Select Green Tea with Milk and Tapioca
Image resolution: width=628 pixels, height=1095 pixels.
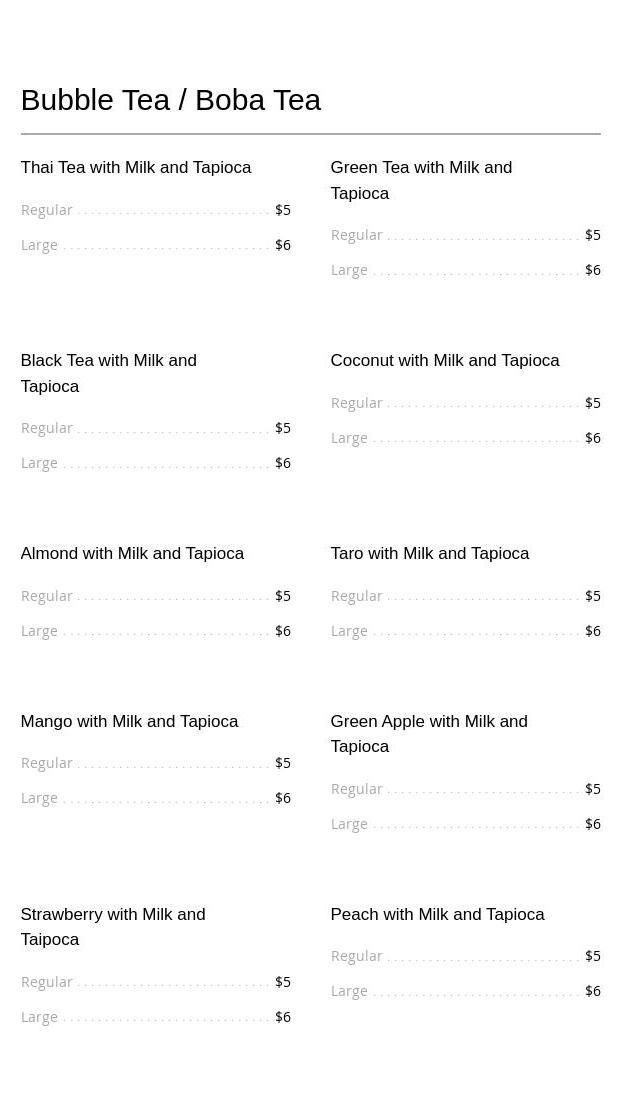pyautogui.click(x=421, y=180)
